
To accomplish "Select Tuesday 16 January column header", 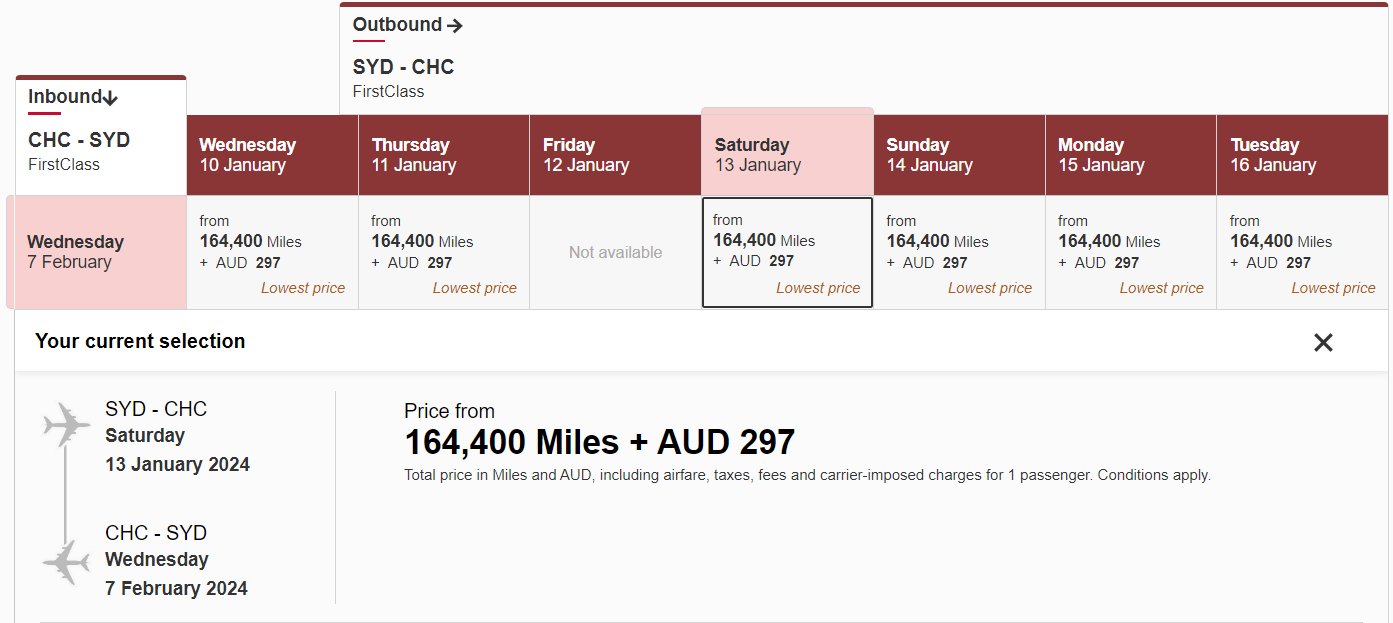I will click(1302, 155).
